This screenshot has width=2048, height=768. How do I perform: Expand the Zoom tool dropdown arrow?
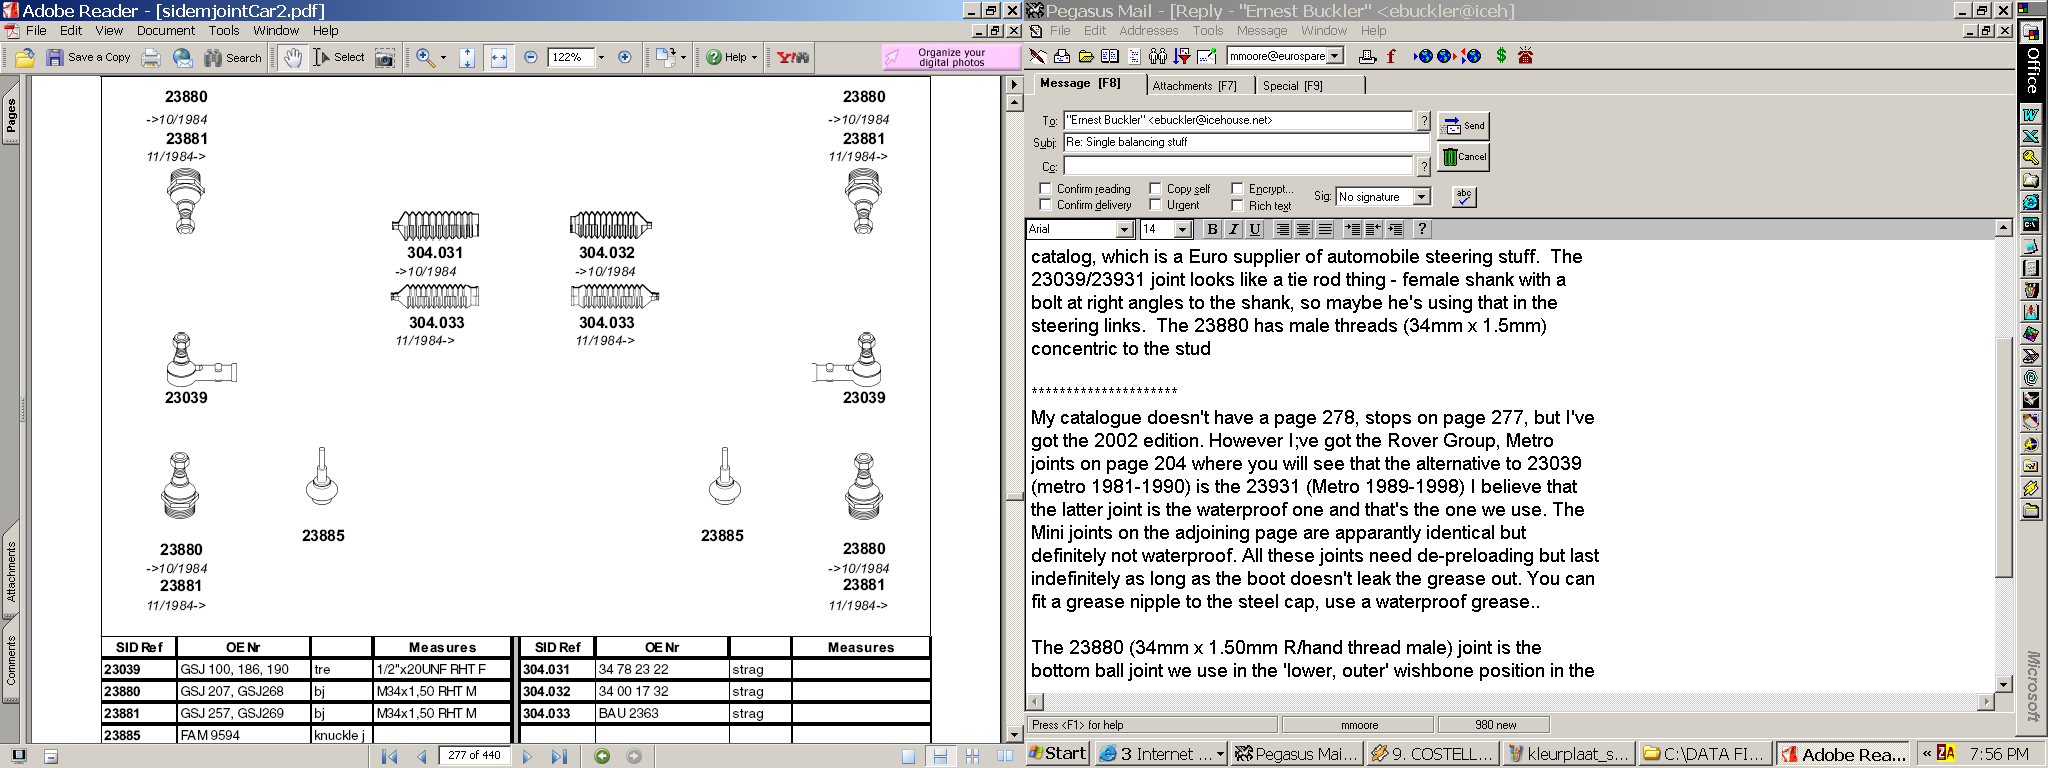(443, 58)
